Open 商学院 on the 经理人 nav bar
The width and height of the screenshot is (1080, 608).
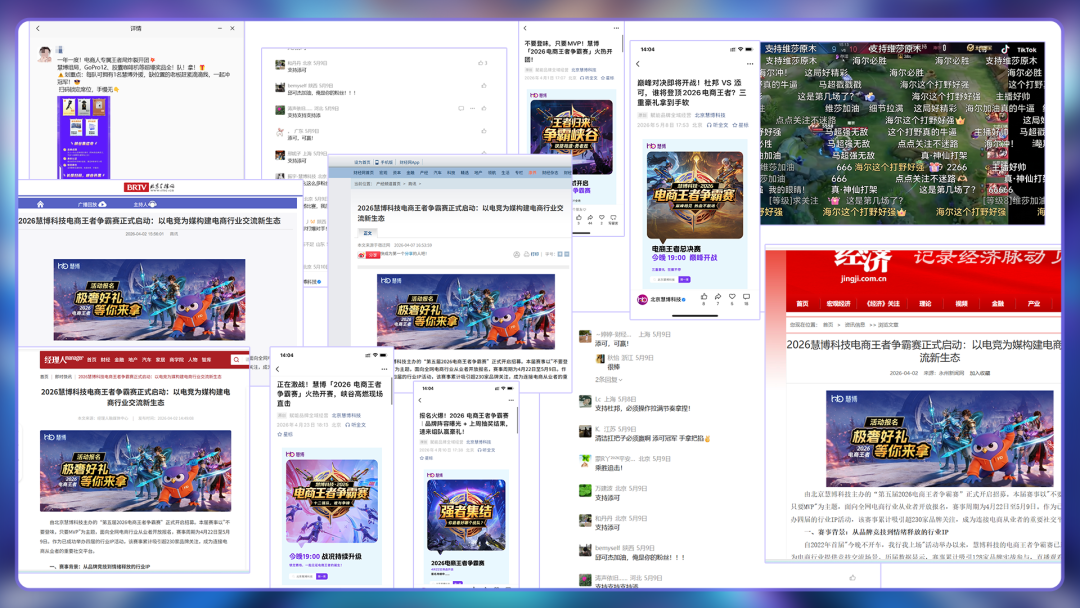(176, 359)
